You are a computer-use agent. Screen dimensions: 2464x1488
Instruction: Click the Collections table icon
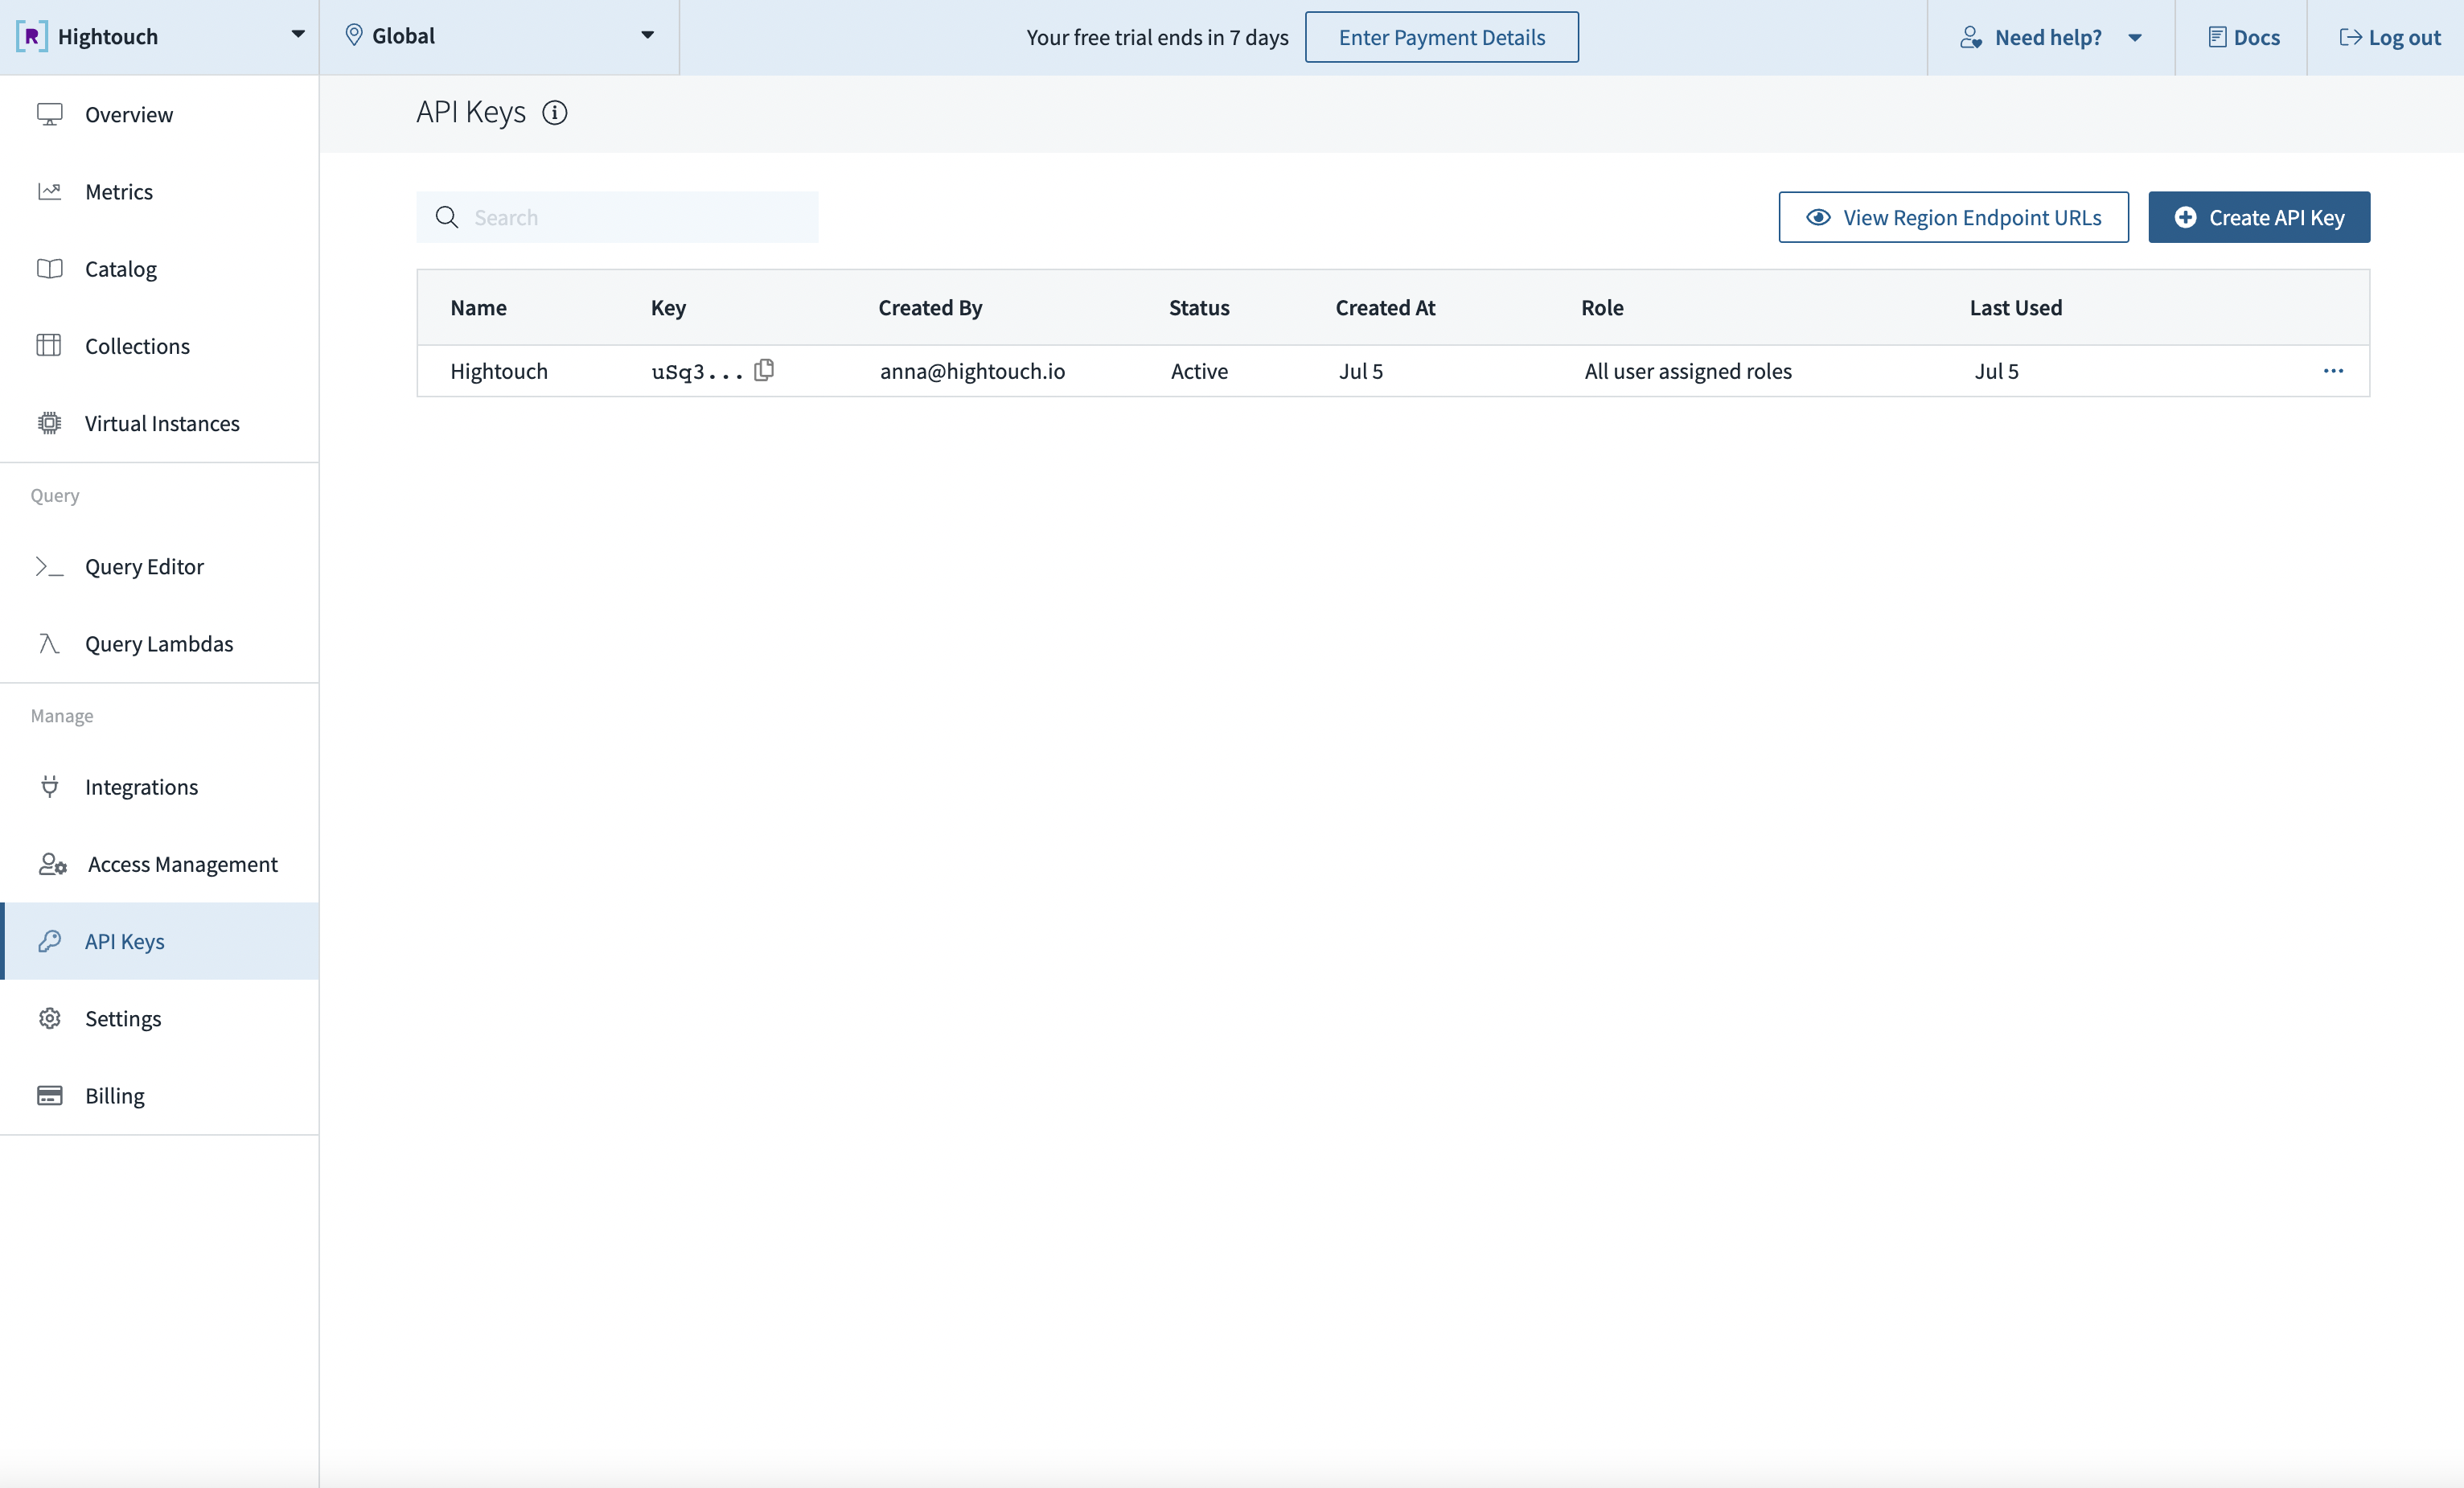pyautogui.click(x=49, y=345)
